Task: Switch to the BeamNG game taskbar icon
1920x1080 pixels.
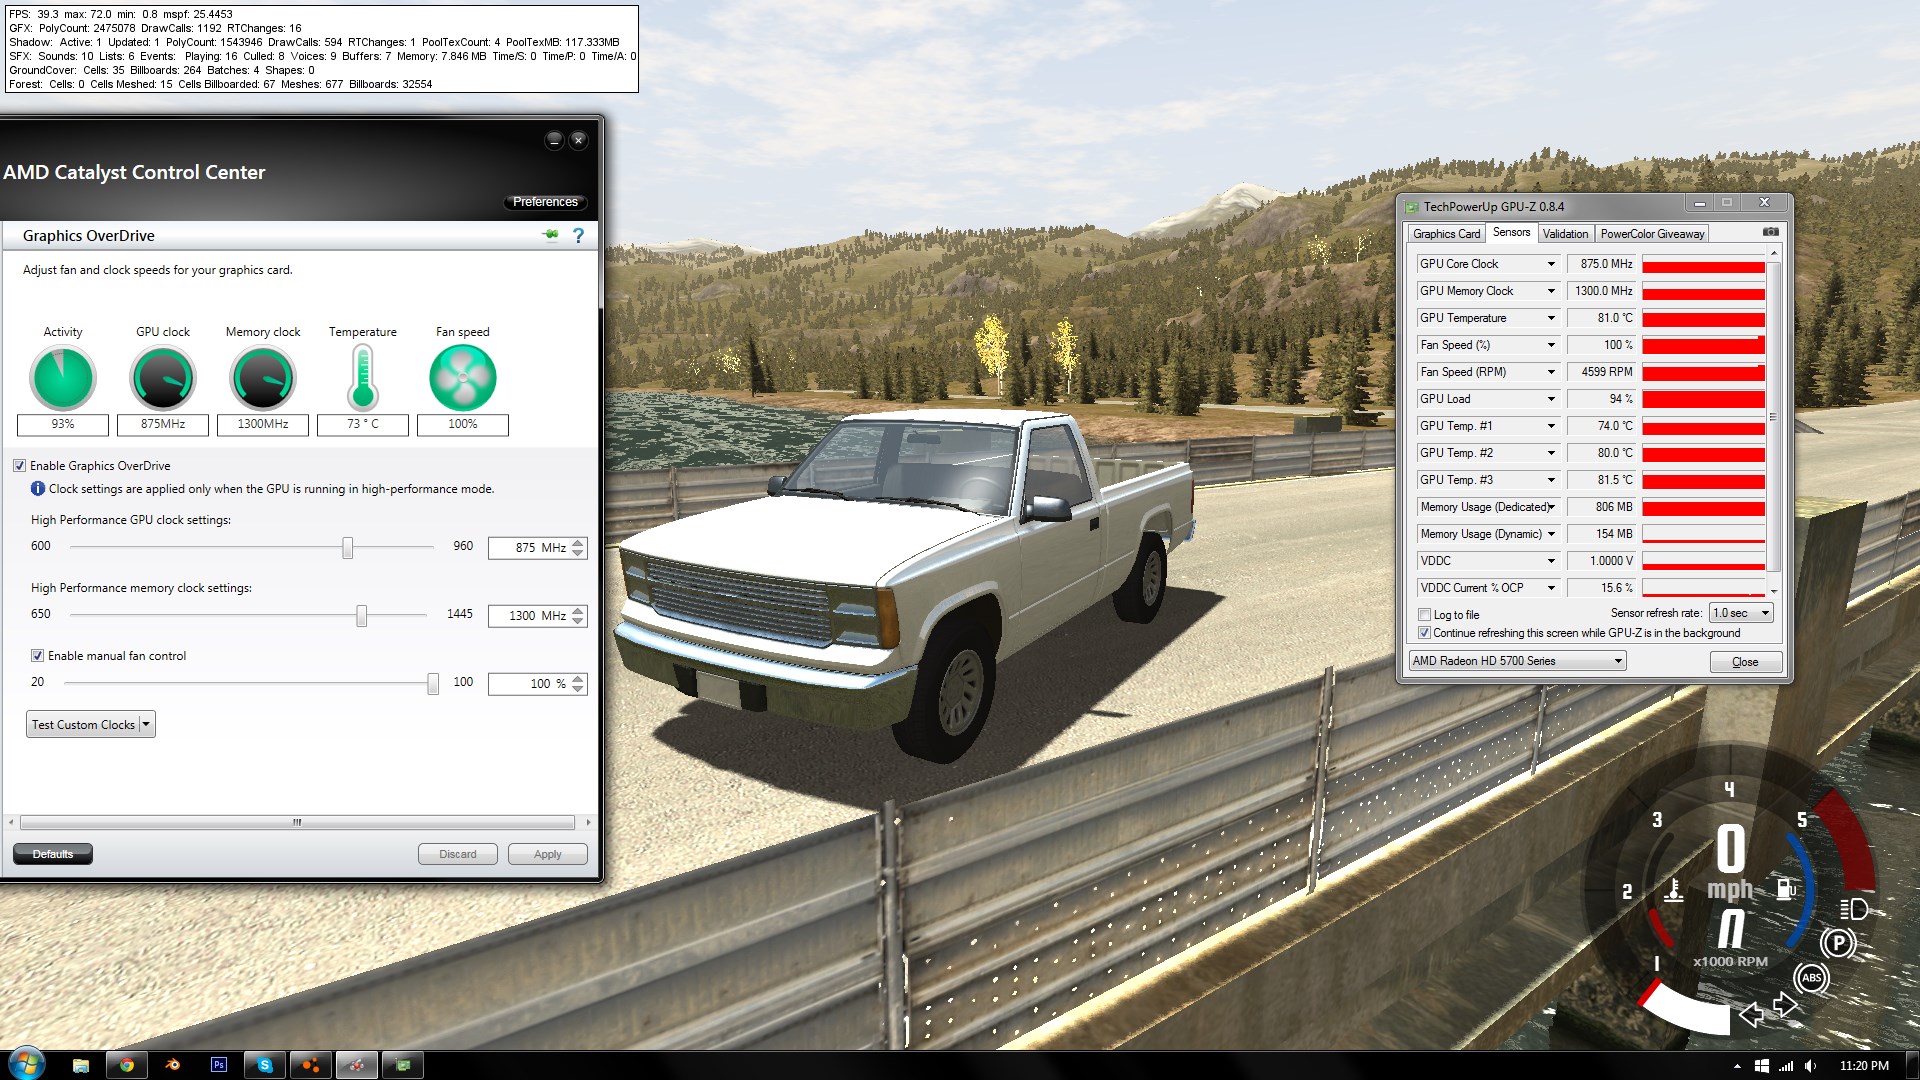Action: click(x=311, y=1065)
